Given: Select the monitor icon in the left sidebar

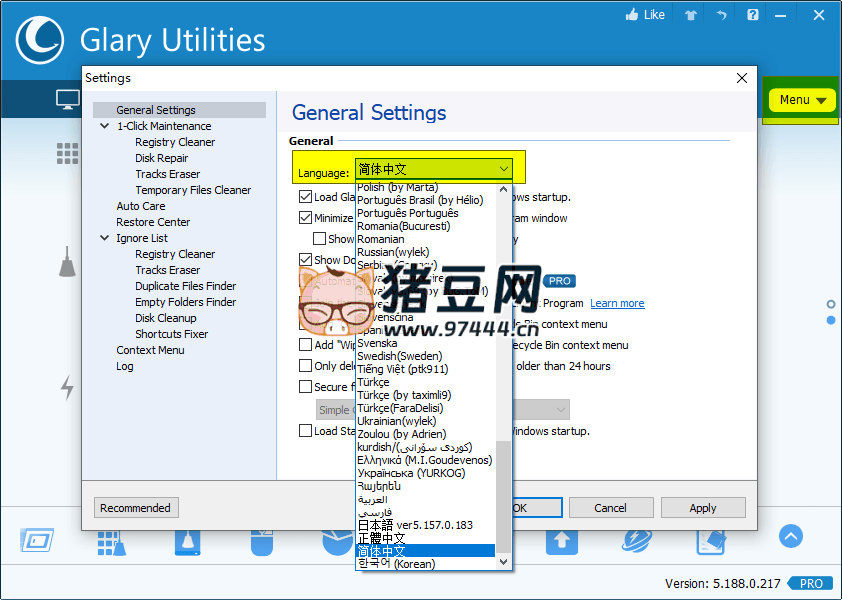Looking at the screenshot, I should click(66, 100).
